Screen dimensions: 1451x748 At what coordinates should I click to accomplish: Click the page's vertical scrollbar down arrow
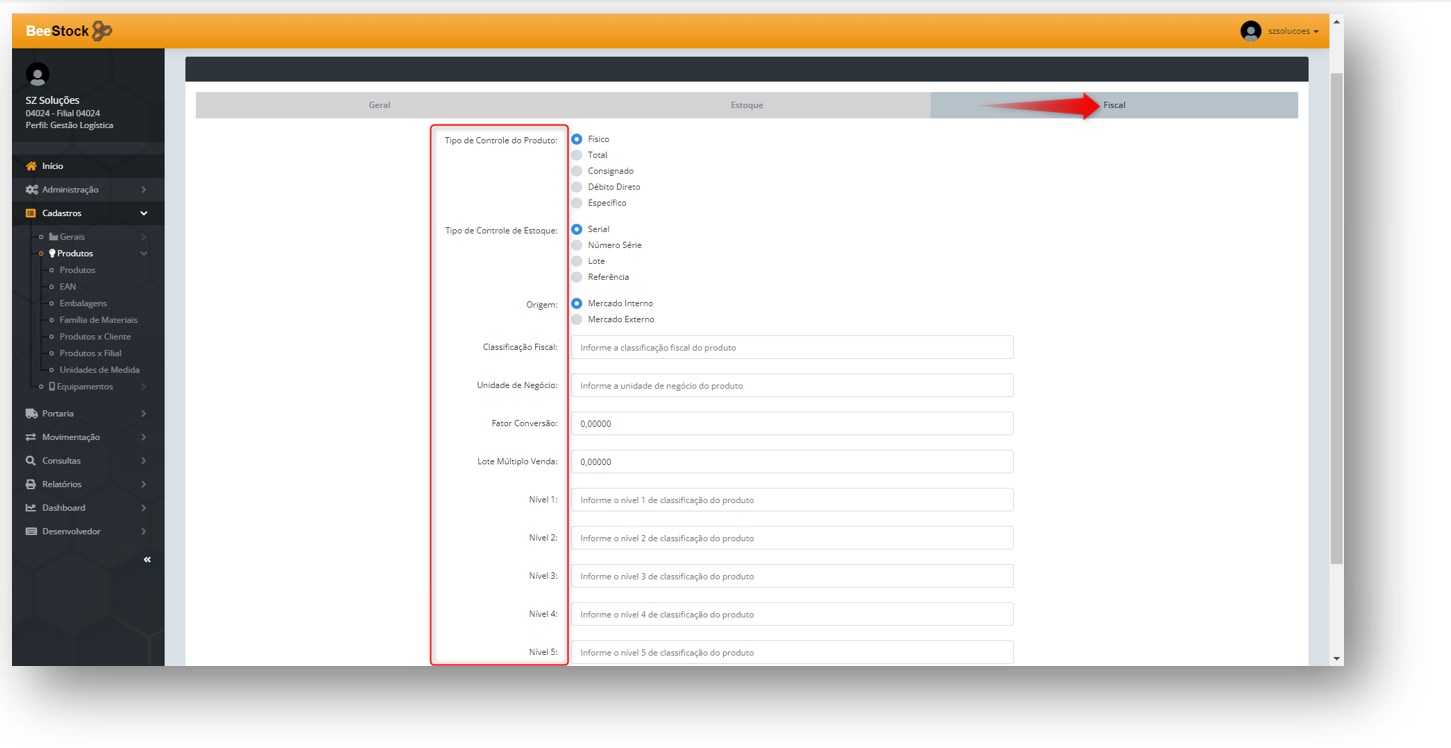(1337, 659)
